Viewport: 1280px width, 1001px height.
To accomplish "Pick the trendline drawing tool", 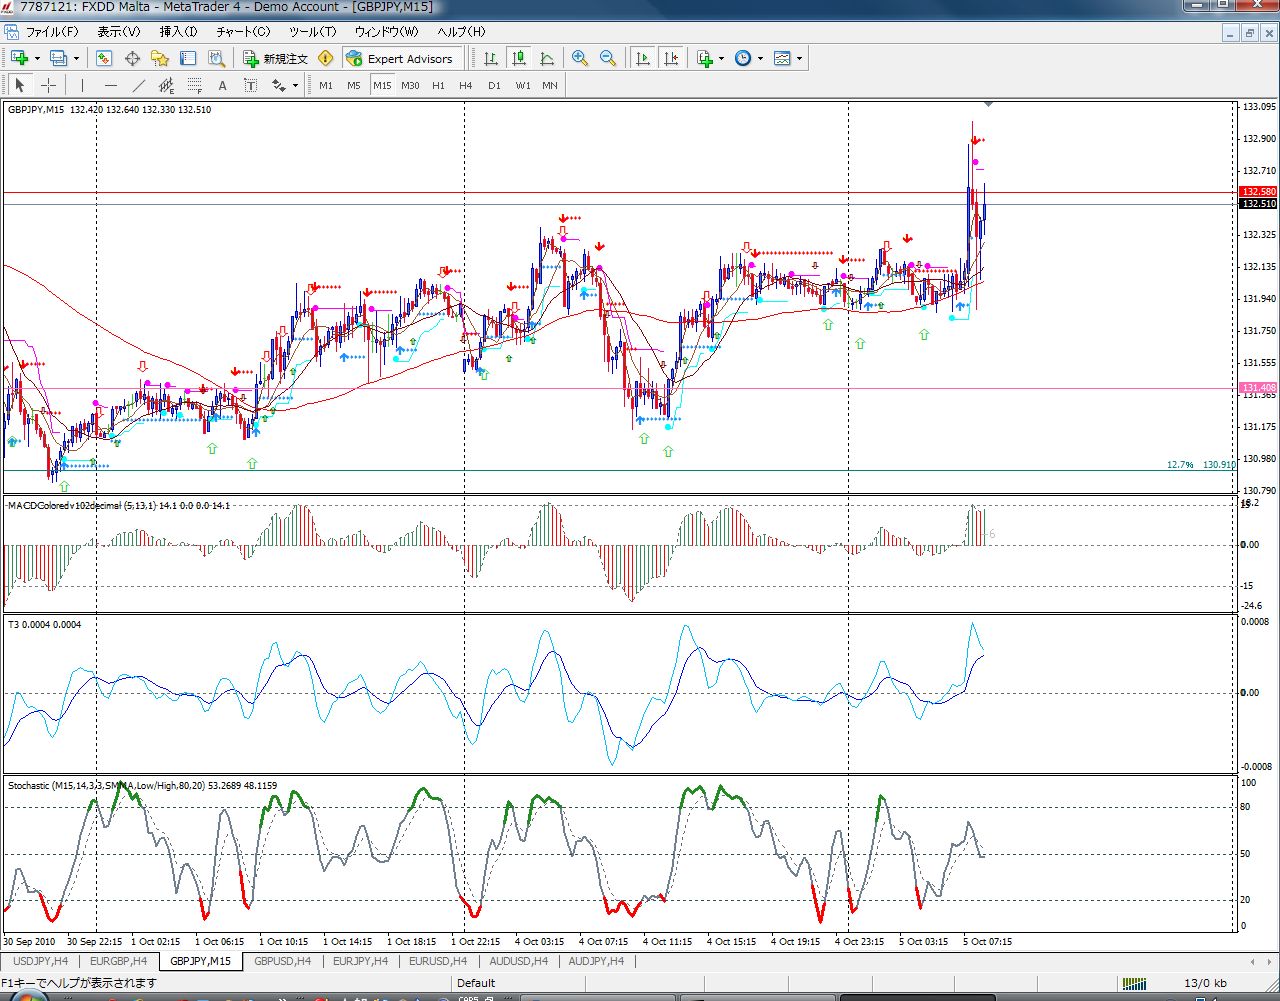I will pos(139,86).
